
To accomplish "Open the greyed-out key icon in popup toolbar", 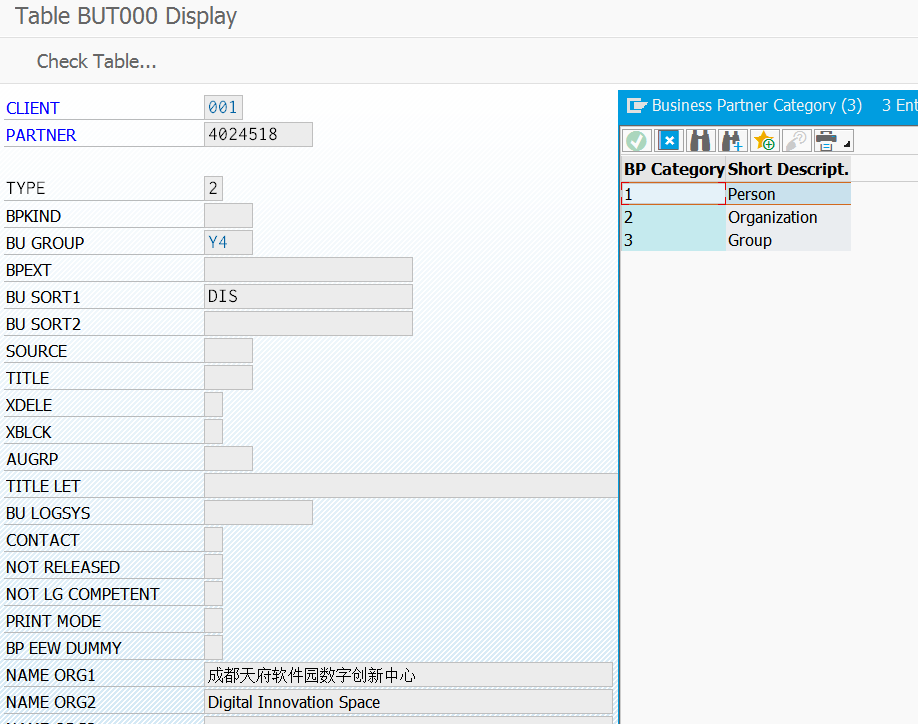I will click(796, 141).
